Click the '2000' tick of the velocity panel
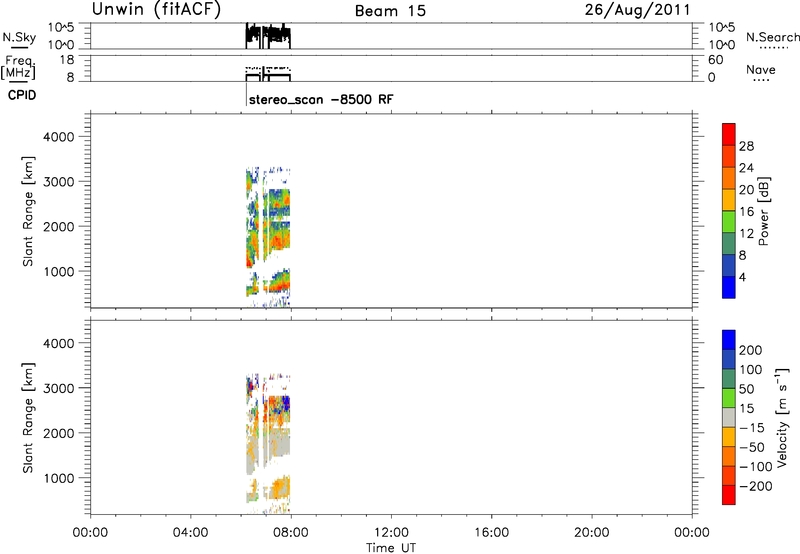Image resolution: width=800 pixels, height=554 pixels. 58,433
